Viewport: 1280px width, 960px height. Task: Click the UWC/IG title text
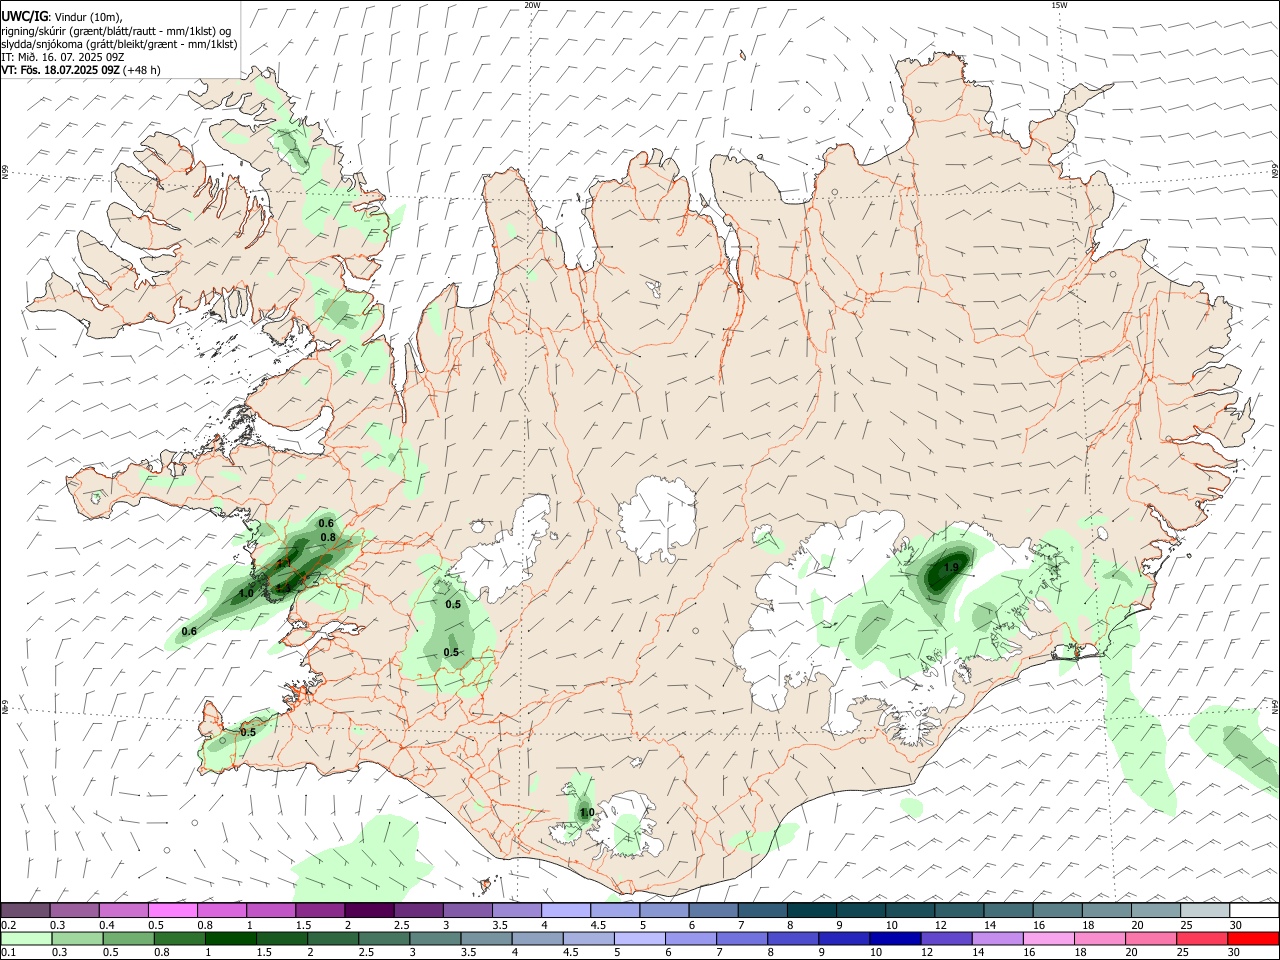coord(24,17)
